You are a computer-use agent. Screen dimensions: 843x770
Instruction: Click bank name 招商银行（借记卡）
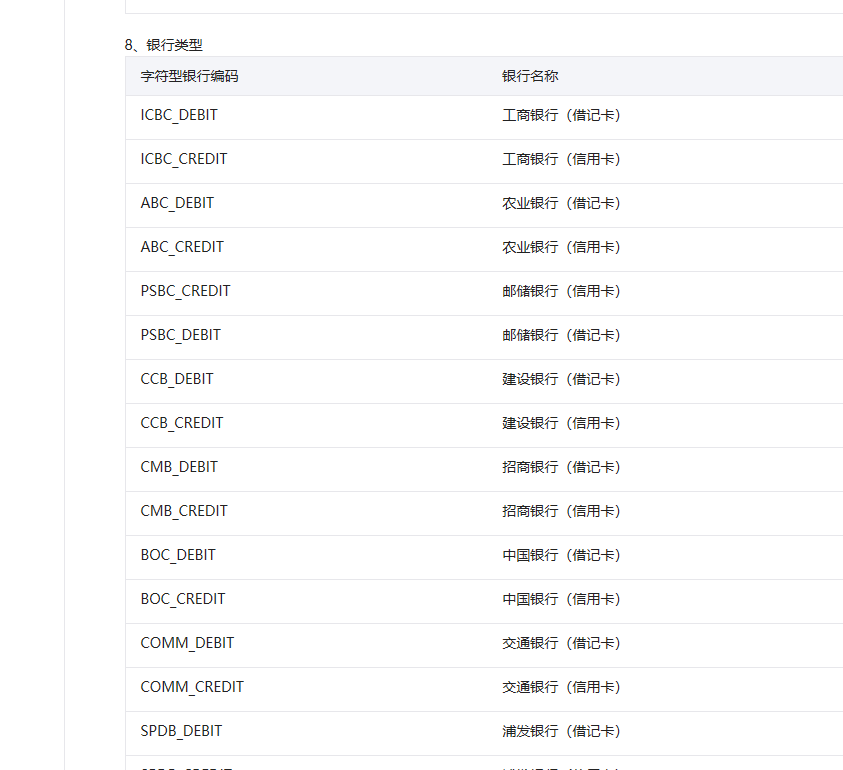pyautogui.click(x=562, y=468)
